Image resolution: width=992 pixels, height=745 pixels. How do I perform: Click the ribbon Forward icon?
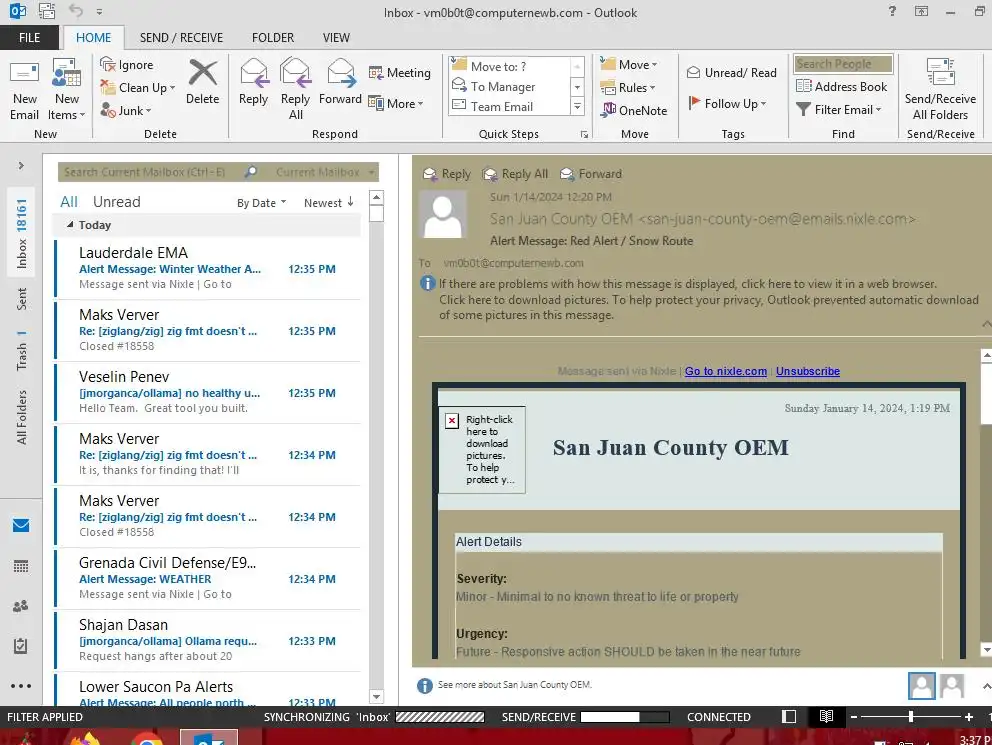click(340, 82)
